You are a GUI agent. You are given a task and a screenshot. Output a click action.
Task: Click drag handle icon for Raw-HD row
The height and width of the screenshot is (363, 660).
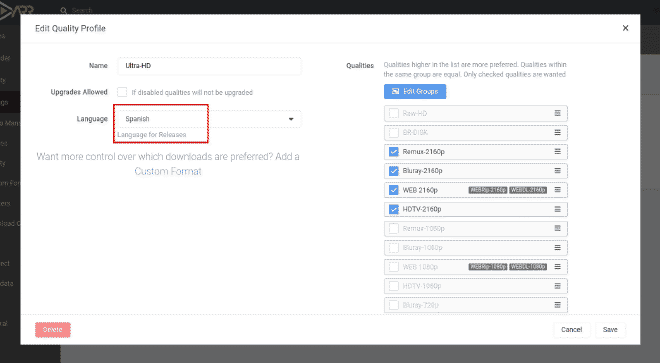click(x=557, y=113)
